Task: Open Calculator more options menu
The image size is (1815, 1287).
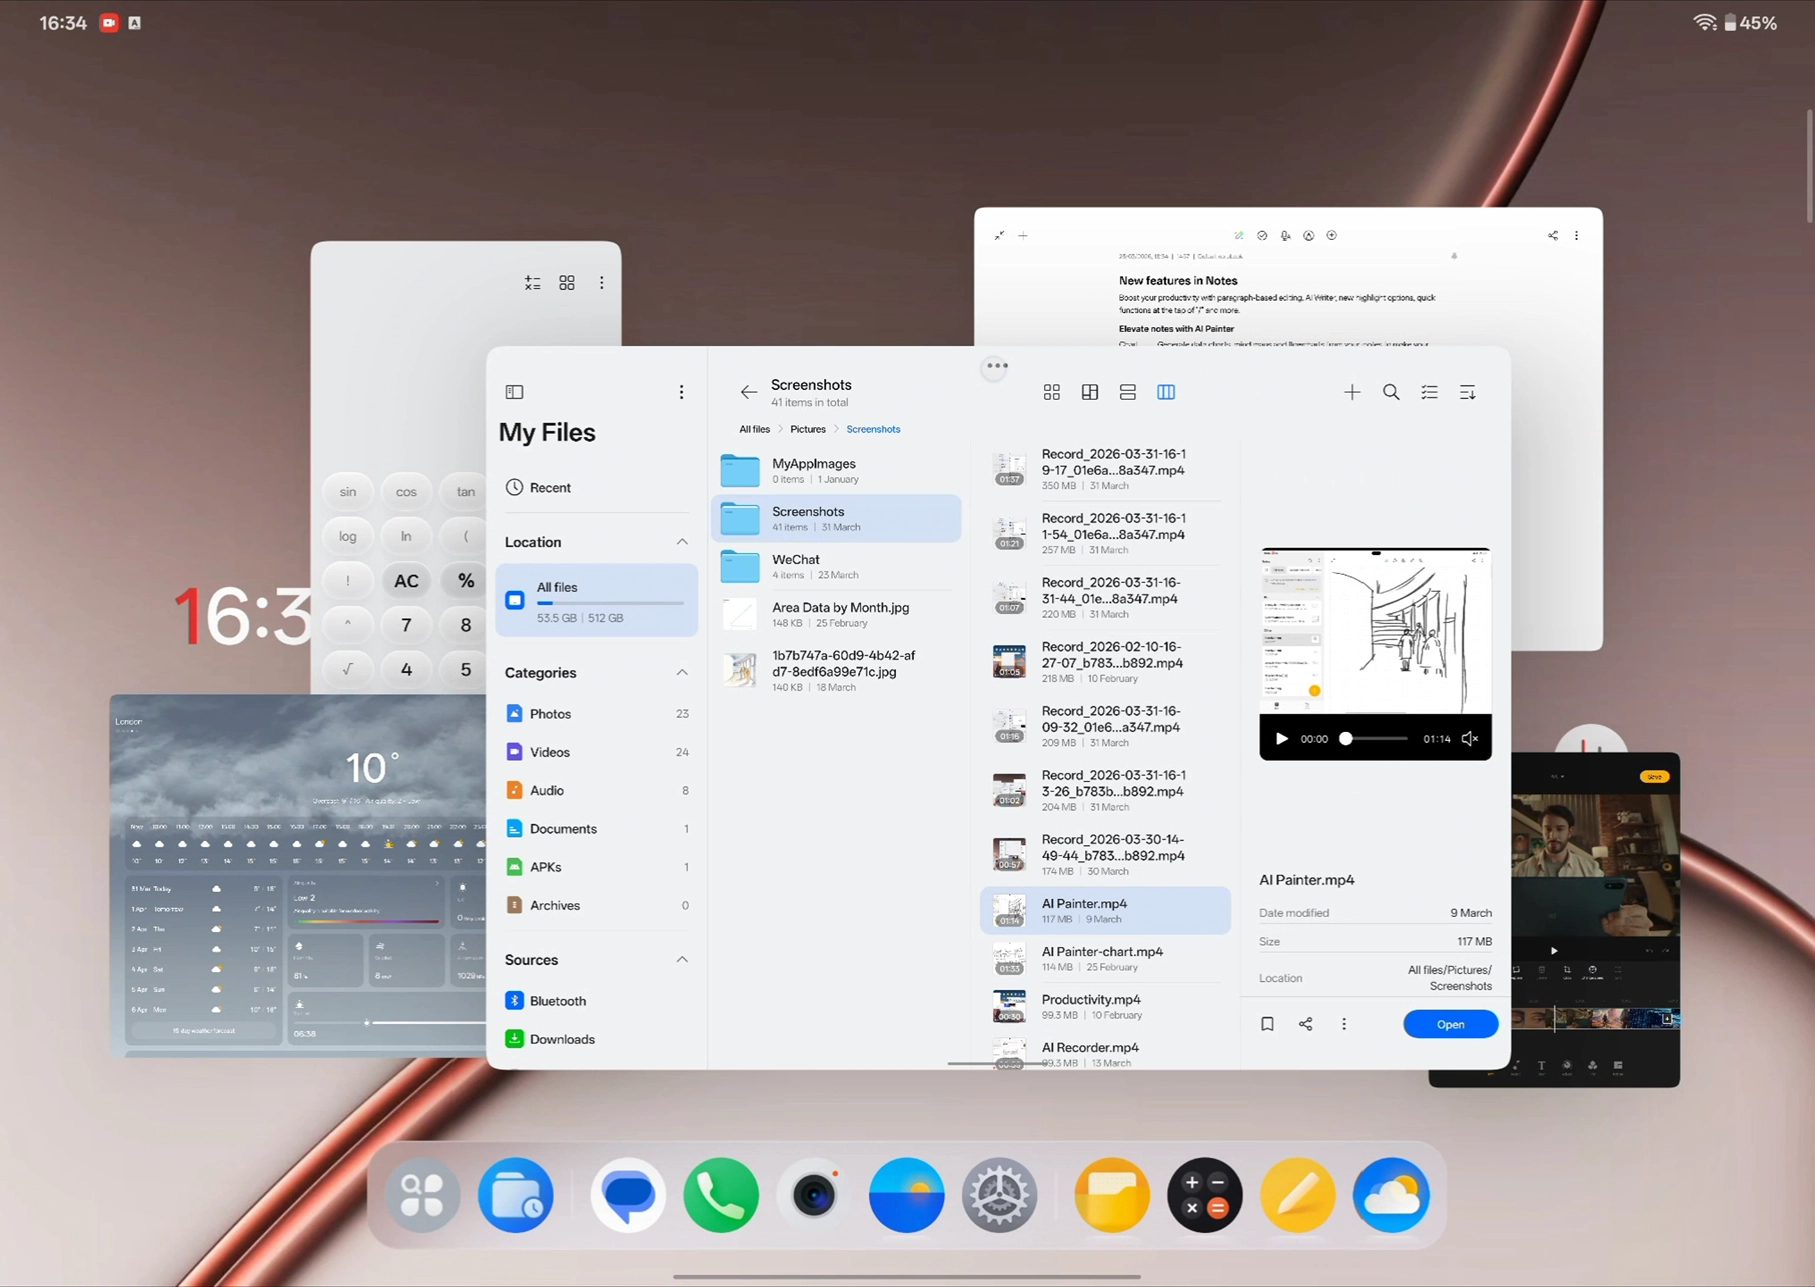Action: tap(601, 283)
